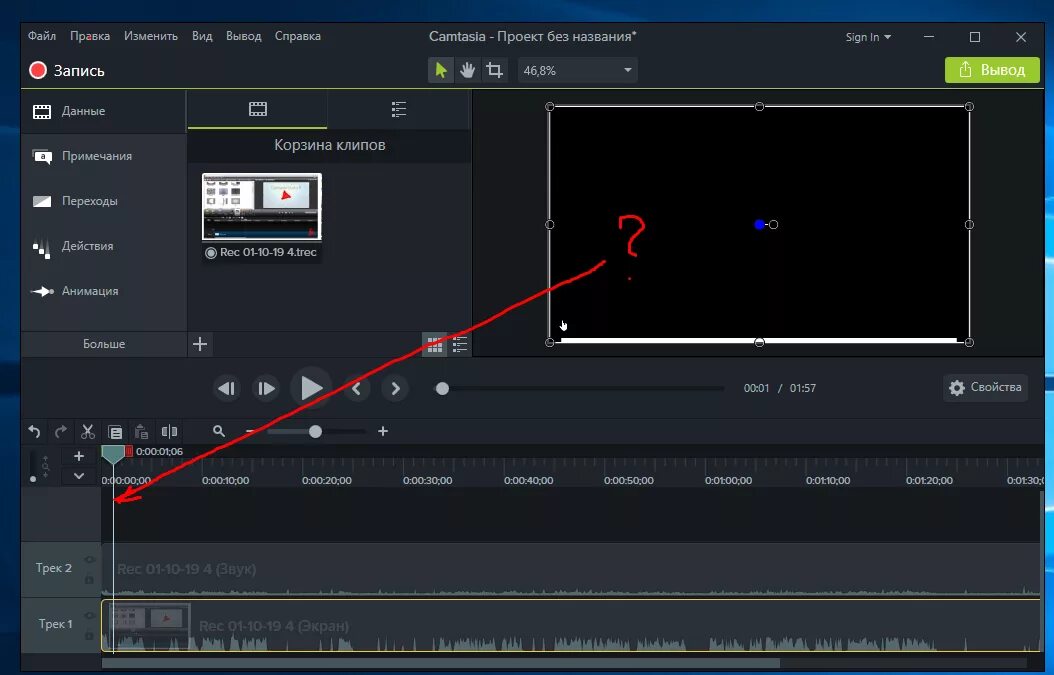Expand the marker track chevron
This screenshot has width=1054, height=675.
click(79, 476)
